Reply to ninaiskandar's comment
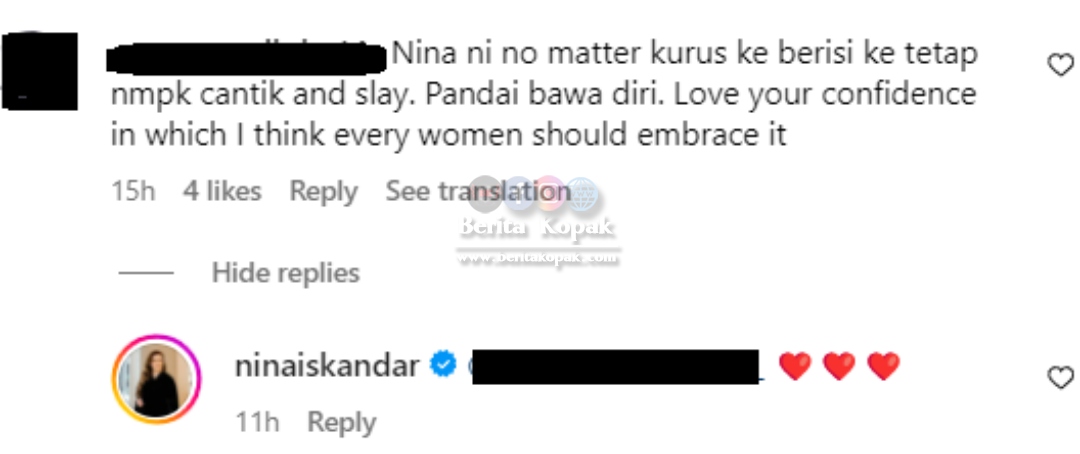The height and width of the screenshot is (454, 1080). (x=342, y=422)
